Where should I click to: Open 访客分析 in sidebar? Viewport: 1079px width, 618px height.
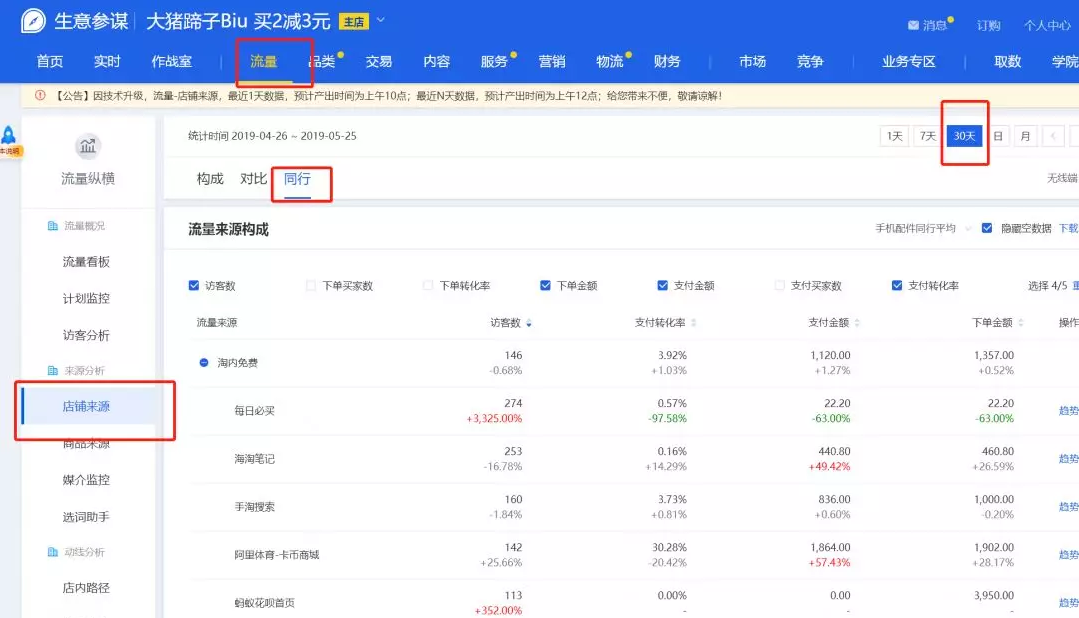coord(86,335)
